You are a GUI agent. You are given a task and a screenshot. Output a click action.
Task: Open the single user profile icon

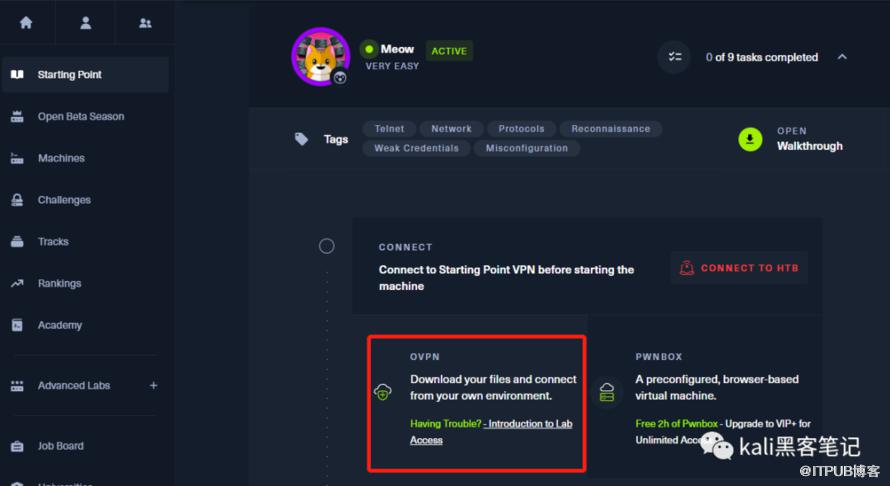[x=86, y=23]
